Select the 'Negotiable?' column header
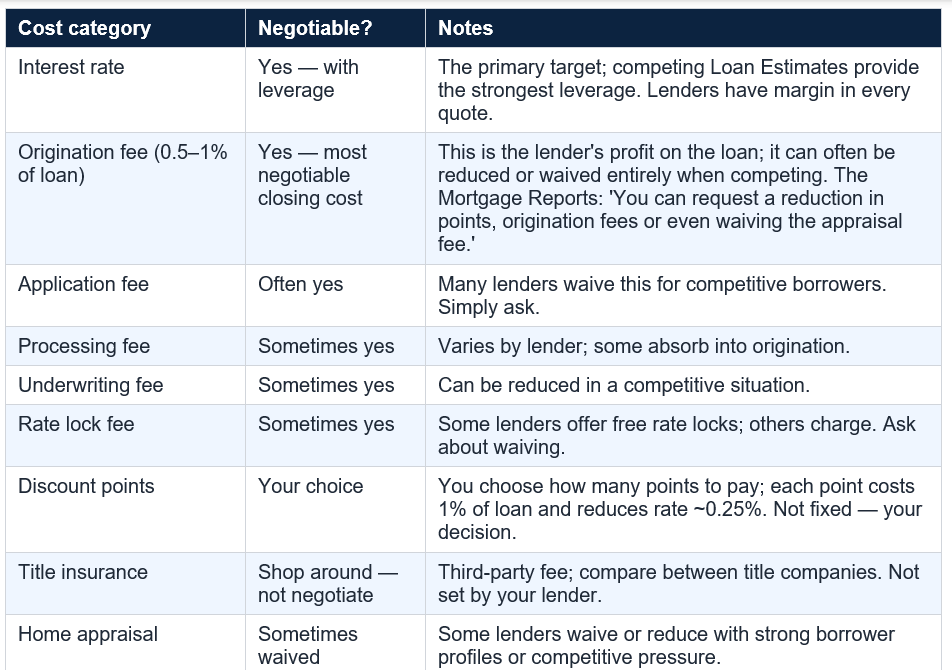Screen dimensions: 952x670 (x=335, y=28)
